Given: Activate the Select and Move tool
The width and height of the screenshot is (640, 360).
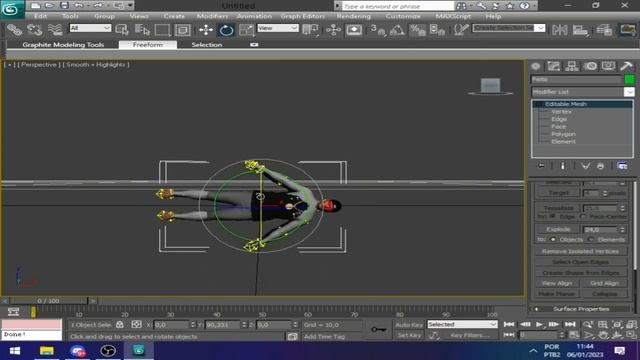Looking at the screenshot, I should pos(206,30).
